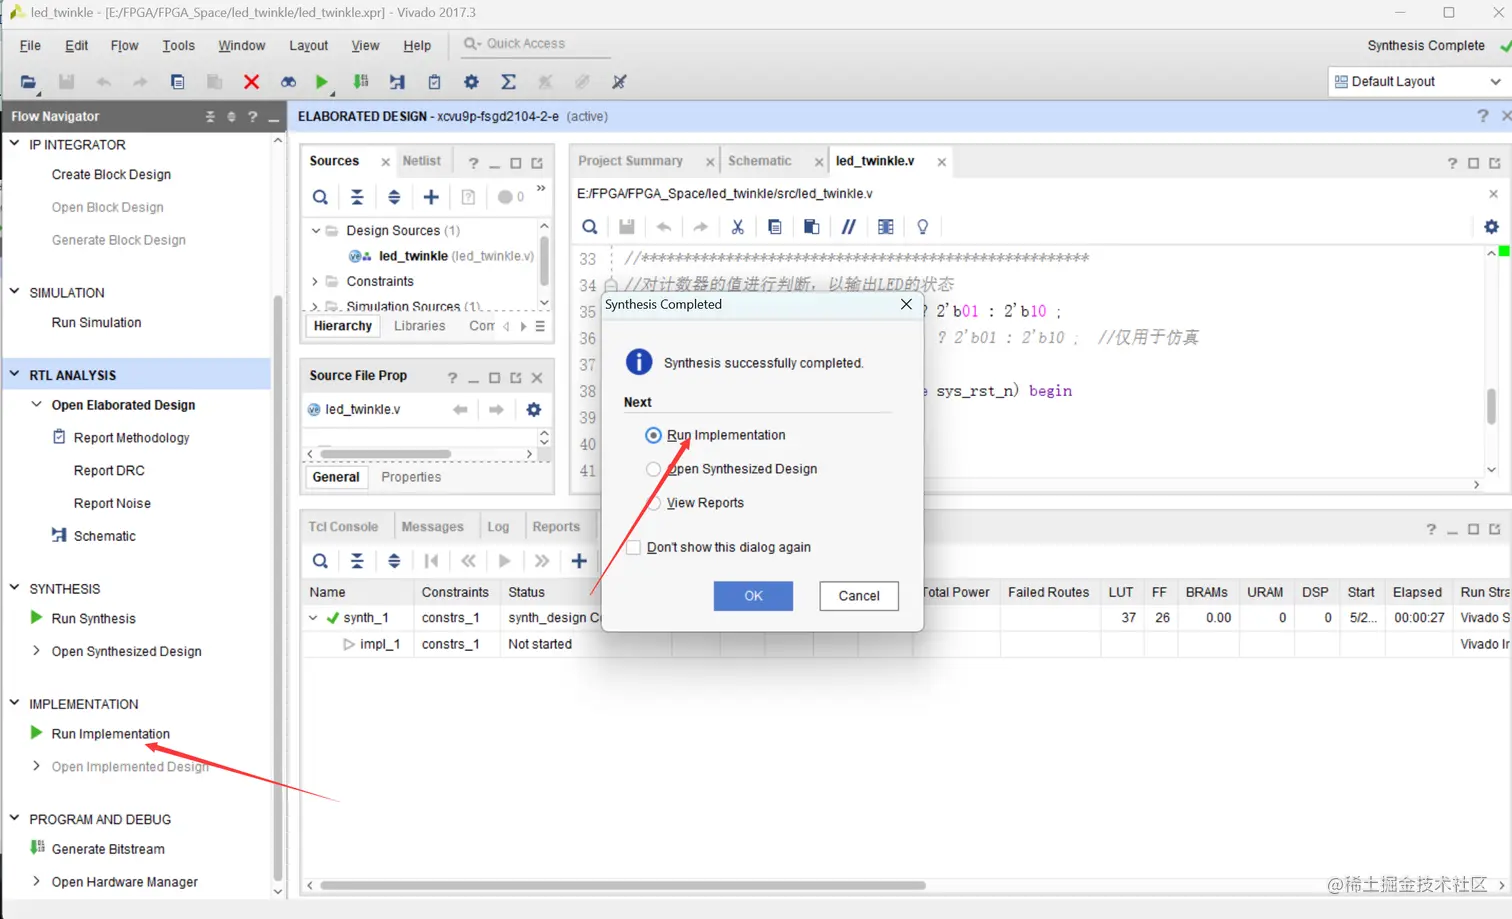Click the Cut scissors icon in editor
This screenshot has width=1512, height=919.
pos(737,227)
